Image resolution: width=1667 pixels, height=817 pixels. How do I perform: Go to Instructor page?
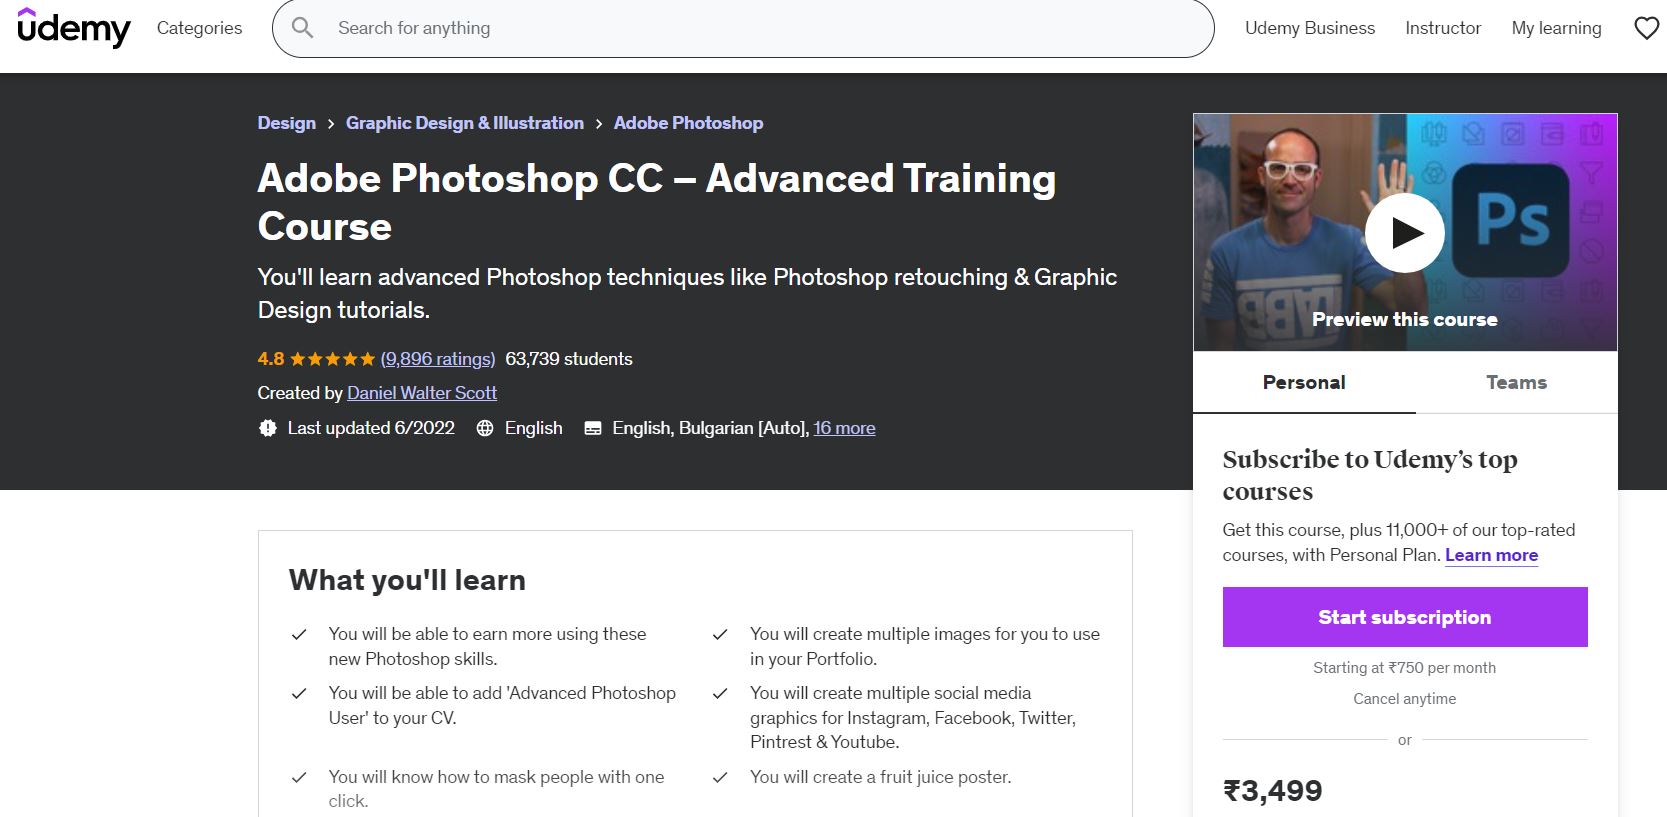point(1442,28)
